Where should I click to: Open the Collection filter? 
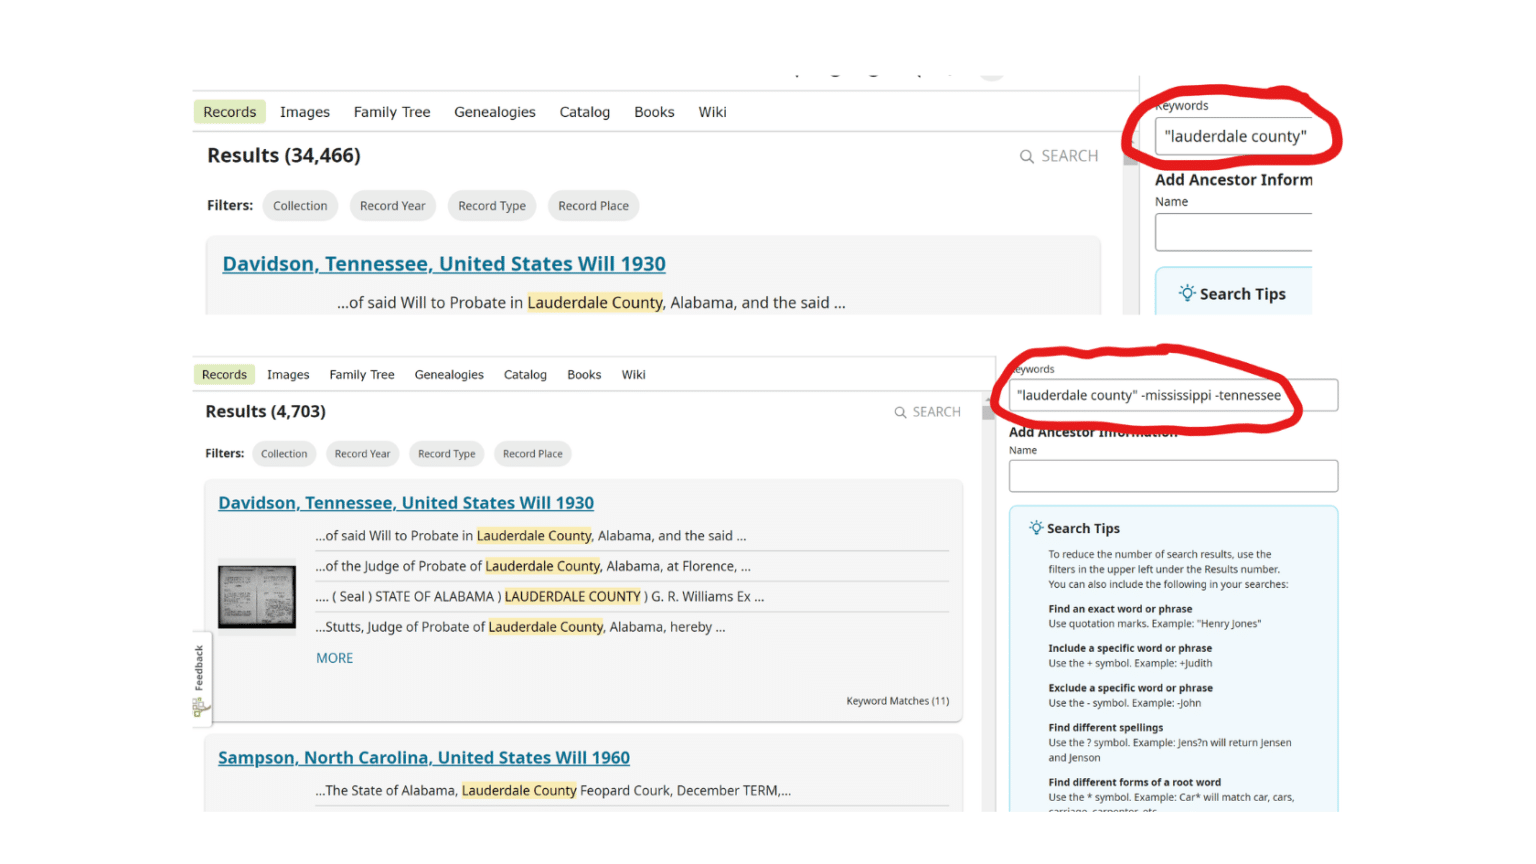point(284,453)
